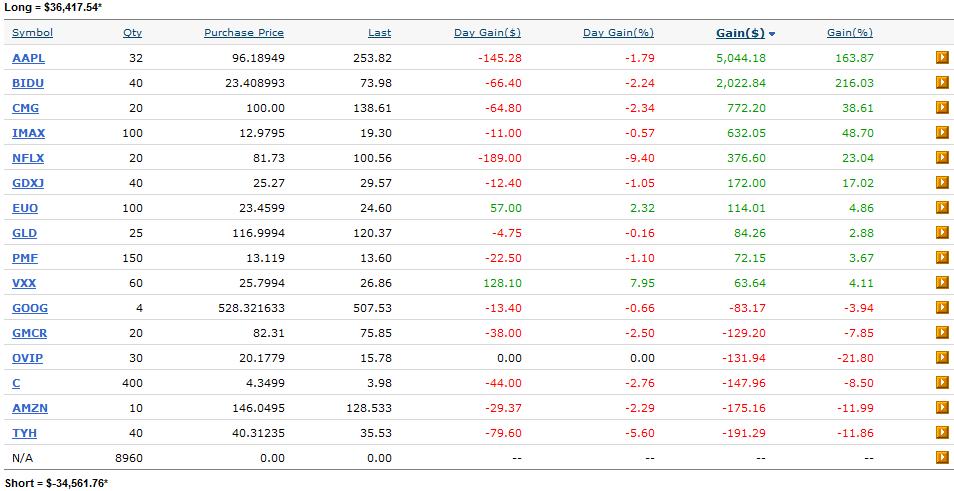The image size is (954, 491).
Task: Sort table by Day Gain($) column
Action: (x=487, y=33)
